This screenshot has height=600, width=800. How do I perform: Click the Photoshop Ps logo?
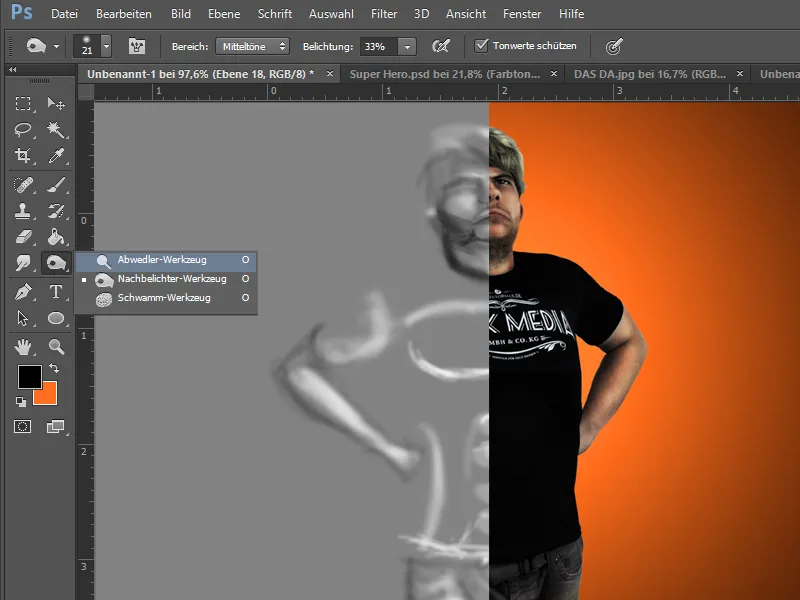coord(21,12)
